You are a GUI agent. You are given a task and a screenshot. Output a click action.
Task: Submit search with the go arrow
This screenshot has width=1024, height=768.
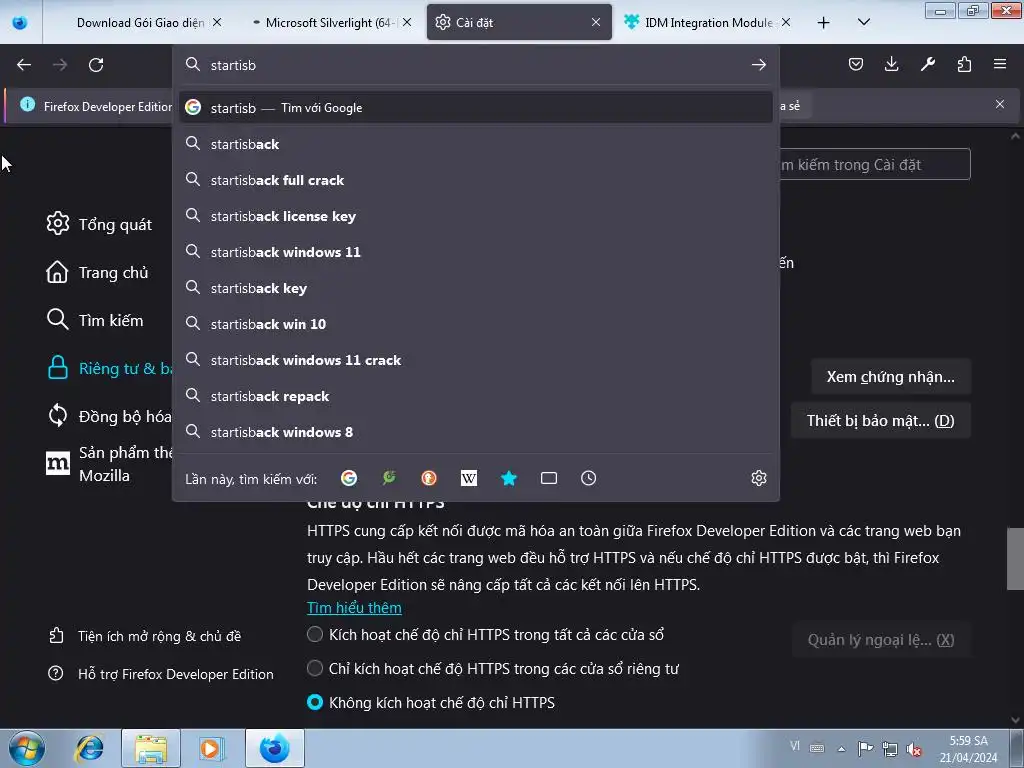tap(758, 65)
